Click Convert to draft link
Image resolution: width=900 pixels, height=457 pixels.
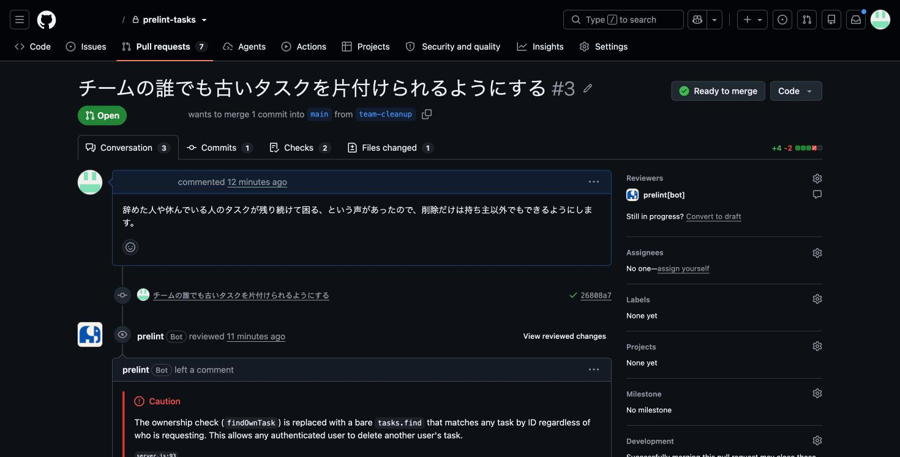click(x=713, y=216)
